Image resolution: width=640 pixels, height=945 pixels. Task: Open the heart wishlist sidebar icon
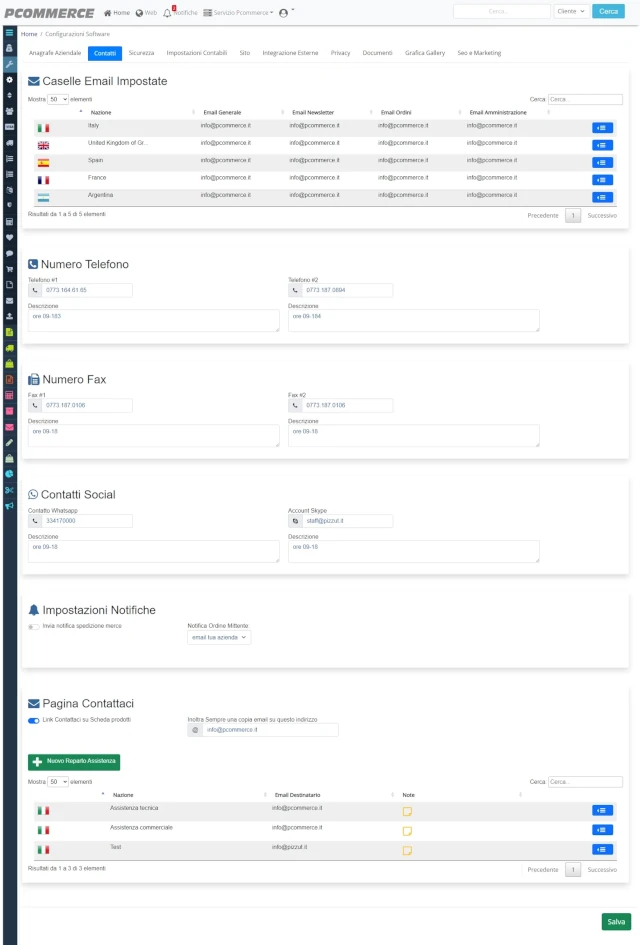[9, 237]
